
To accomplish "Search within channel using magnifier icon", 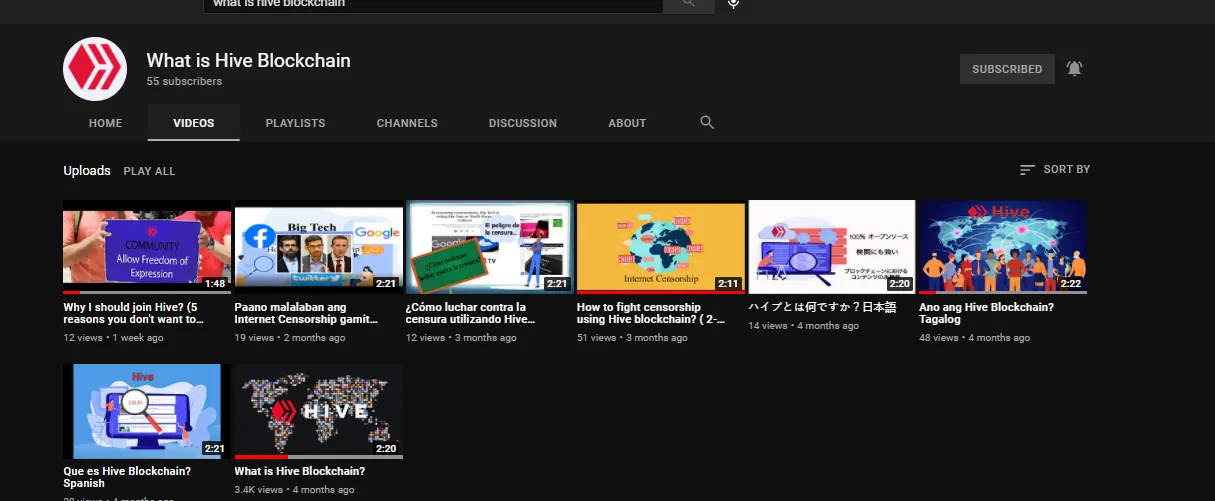I will [x=707, y=123].
